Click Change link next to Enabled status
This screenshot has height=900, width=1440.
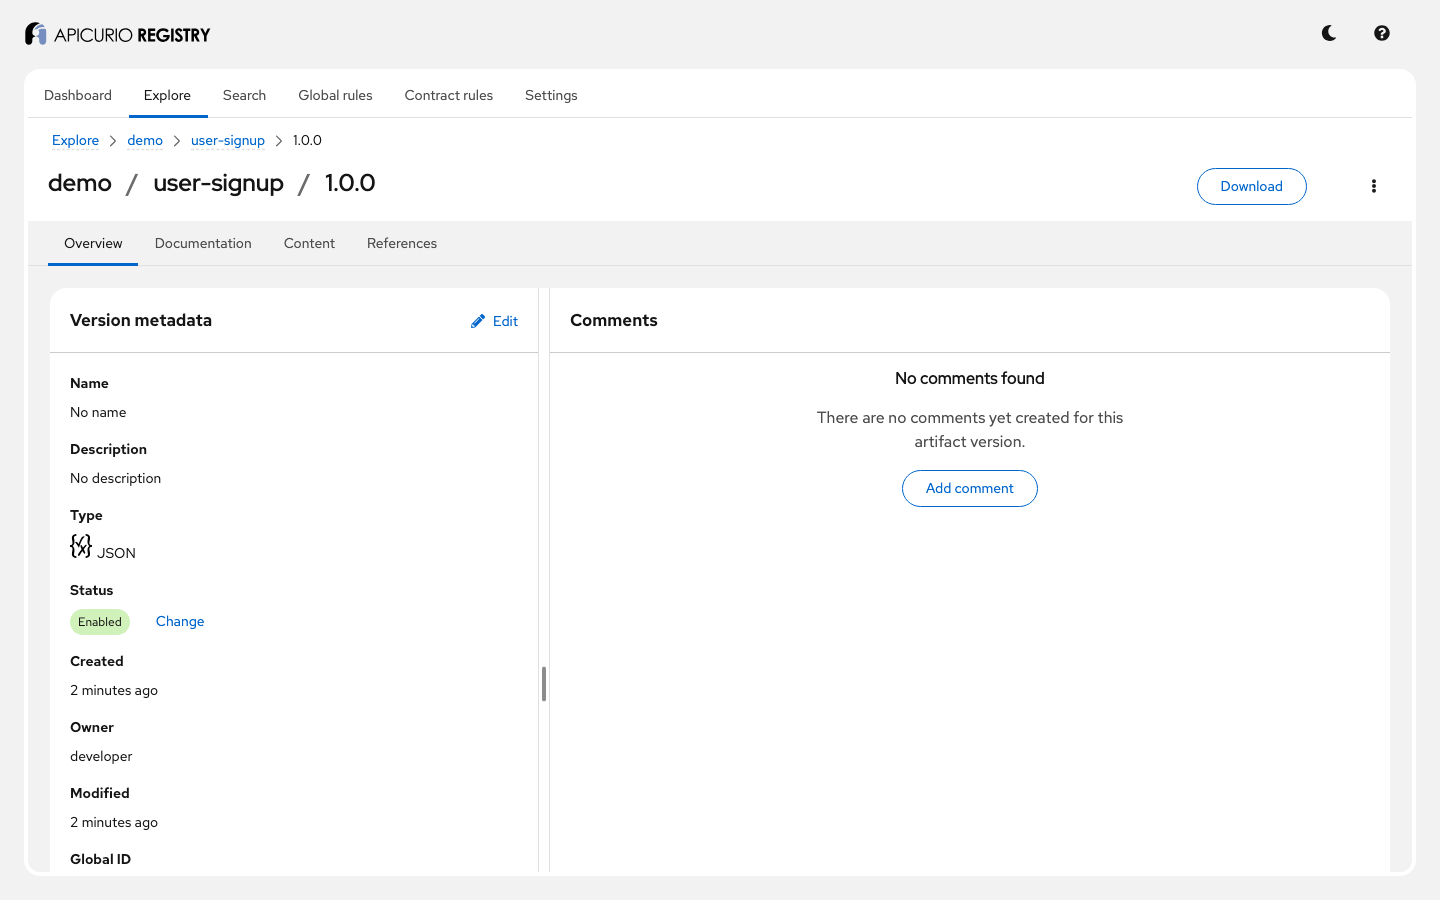click(180, 621)
